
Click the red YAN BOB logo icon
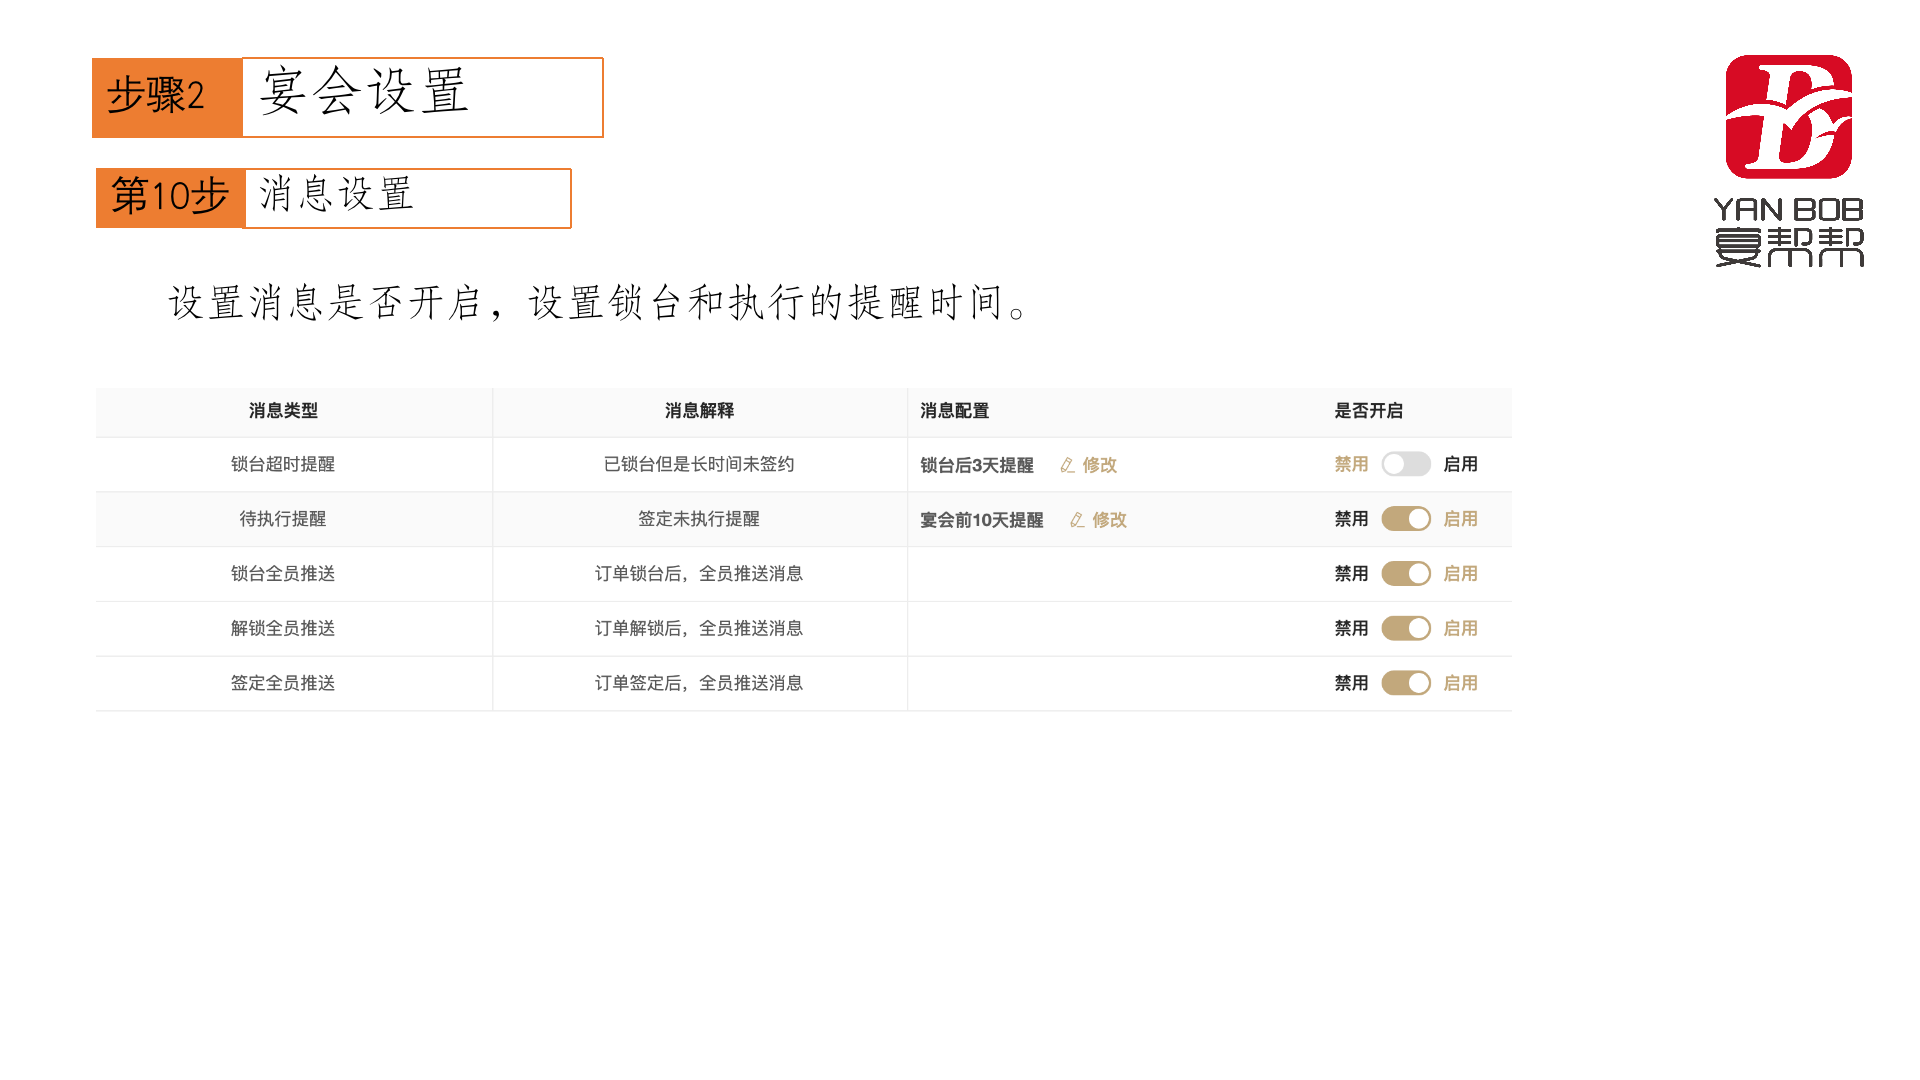click(x=1788, y=117)
